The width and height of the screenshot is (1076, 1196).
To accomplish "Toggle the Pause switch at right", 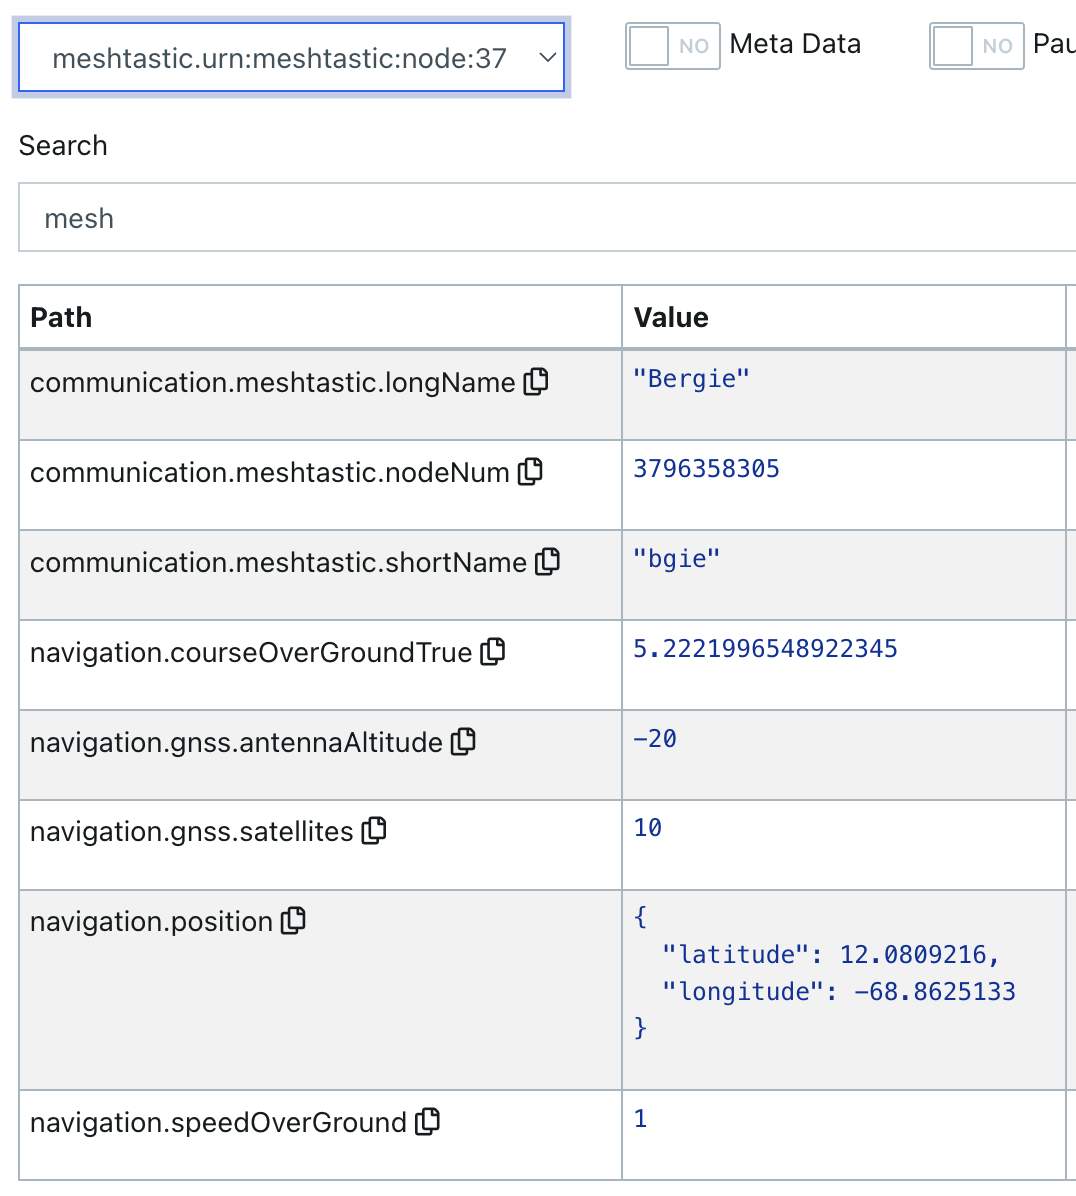I will [x=976, y=46].
